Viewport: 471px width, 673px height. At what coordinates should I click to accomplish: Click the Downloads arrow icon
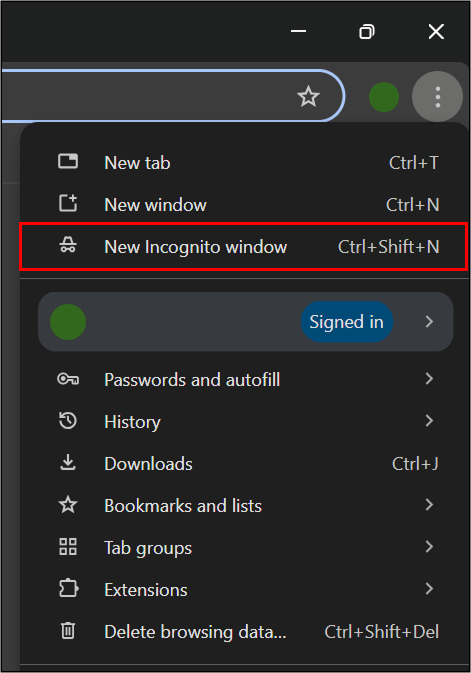68,463
